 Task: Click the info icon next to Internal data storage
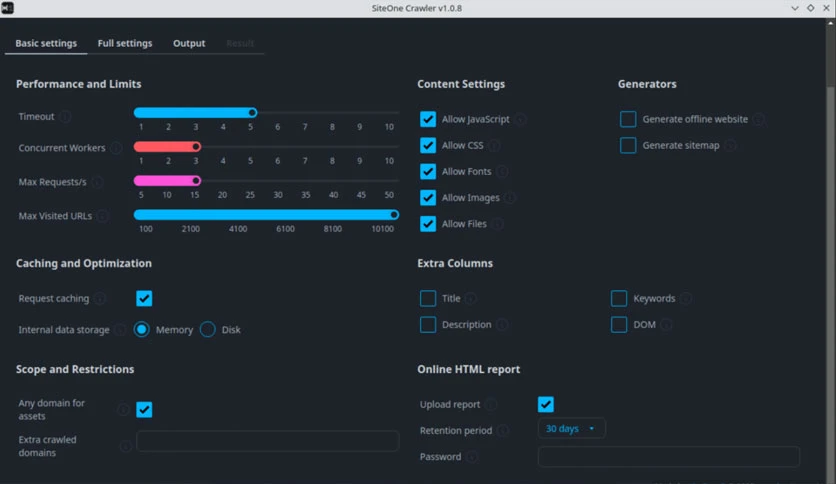[120, 330]
